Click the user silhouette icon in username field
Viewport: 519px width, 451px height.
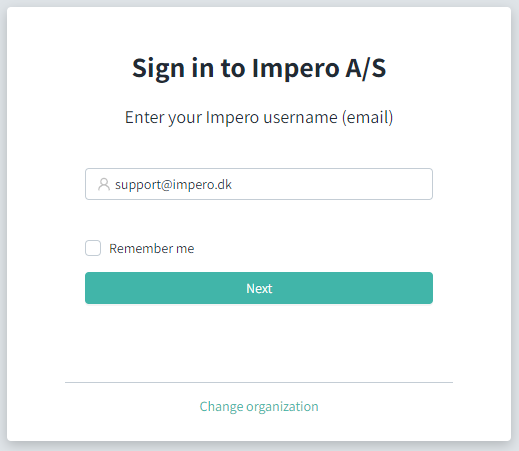click(x=104, y=184)
